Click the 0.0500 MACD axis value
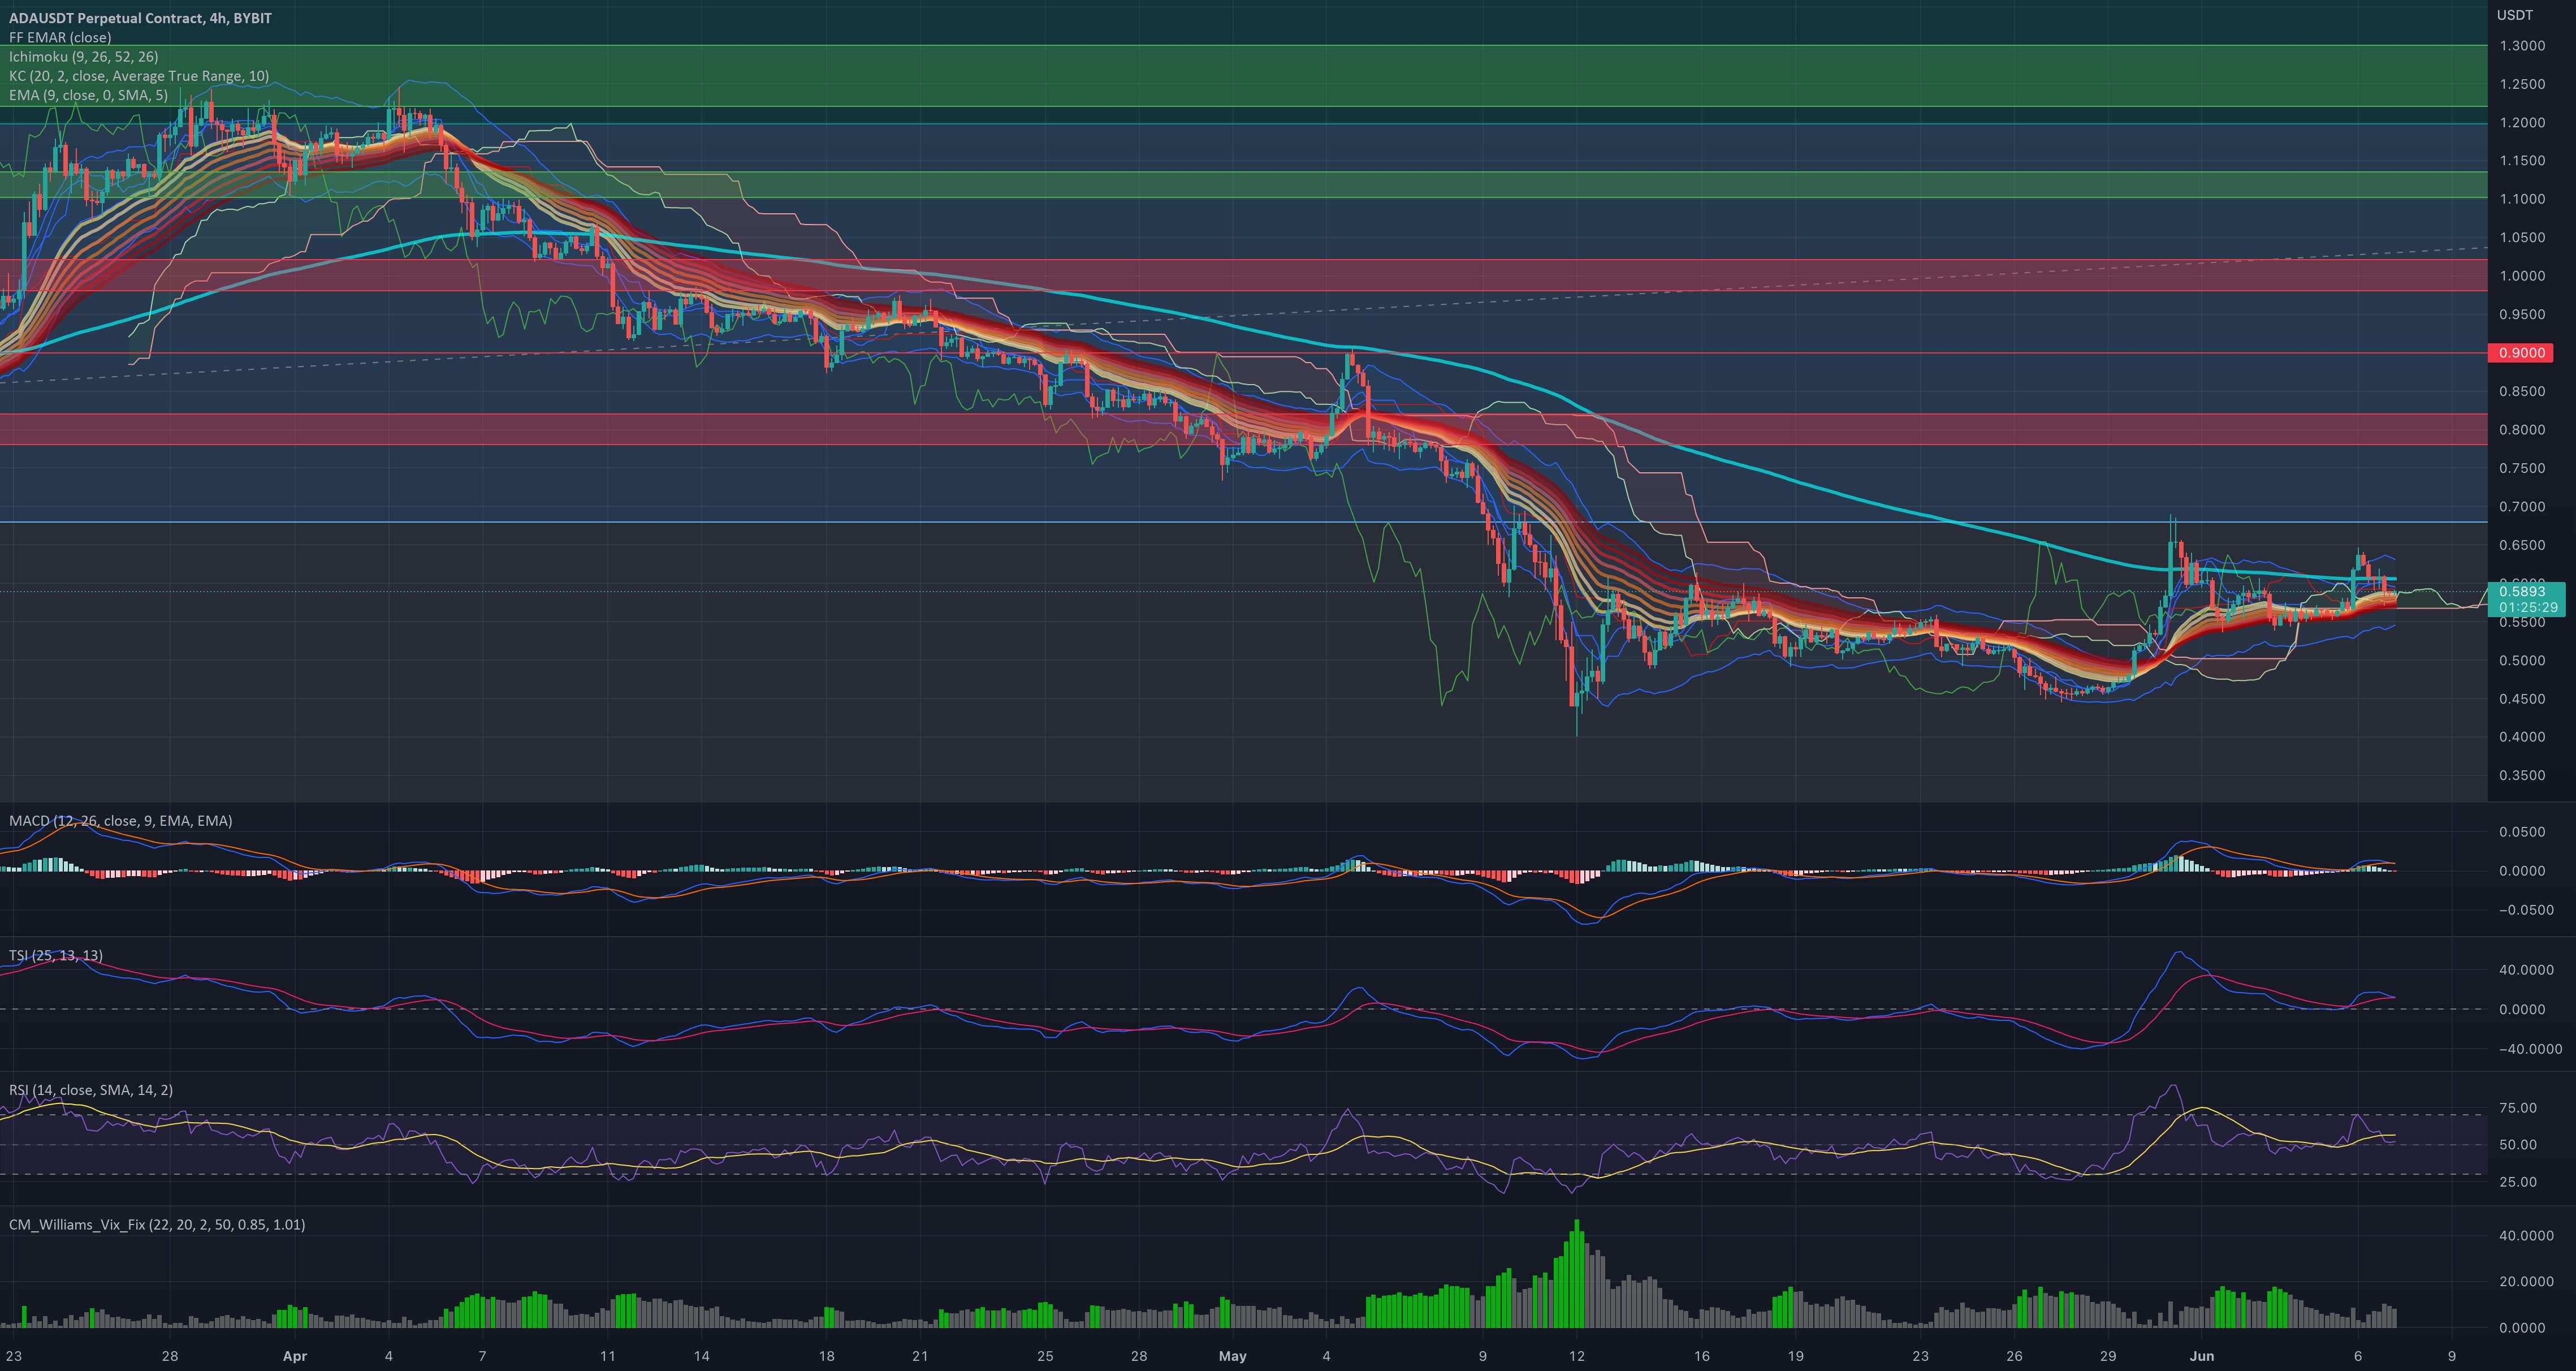Image resolution: width=2576 pixels, height=1371 pixels. click(2522, 832)
